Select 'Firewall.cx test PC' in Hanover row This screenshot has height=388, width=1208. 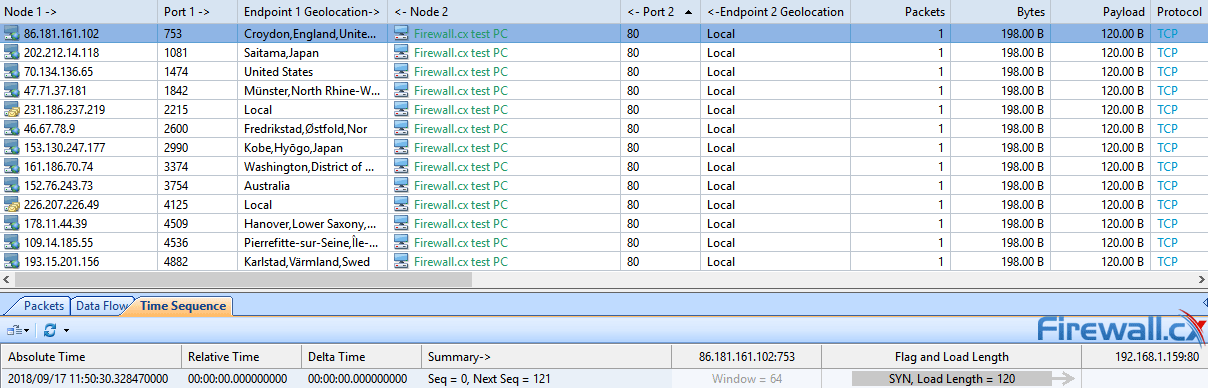coord(461,224)
